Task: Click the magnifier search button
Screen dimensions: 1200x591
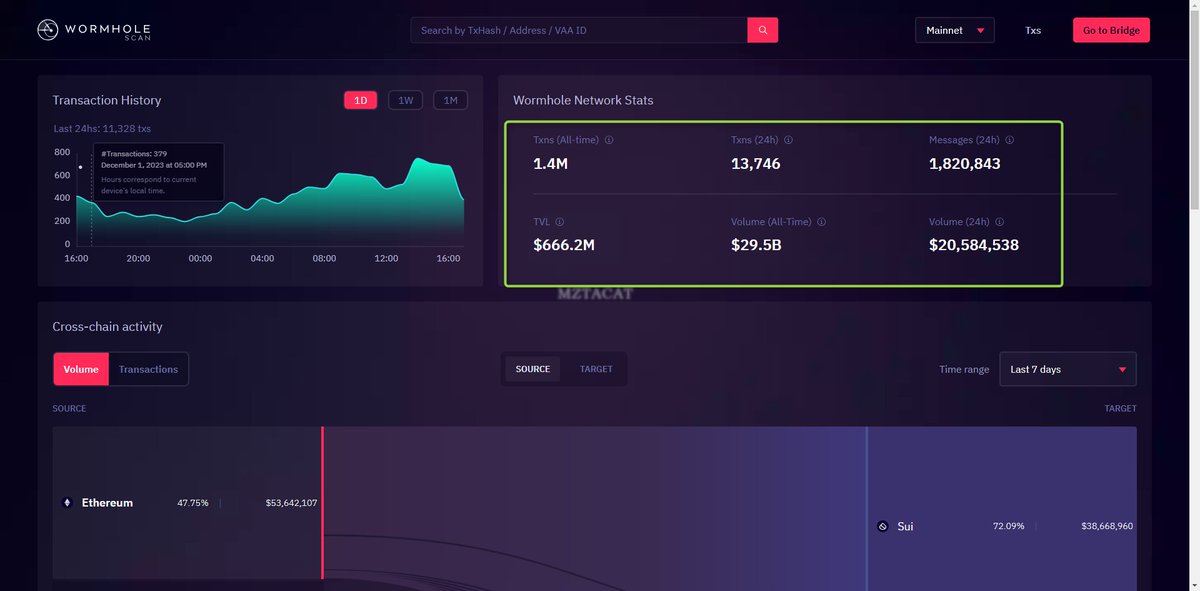Action: click(x=763, y=30)
